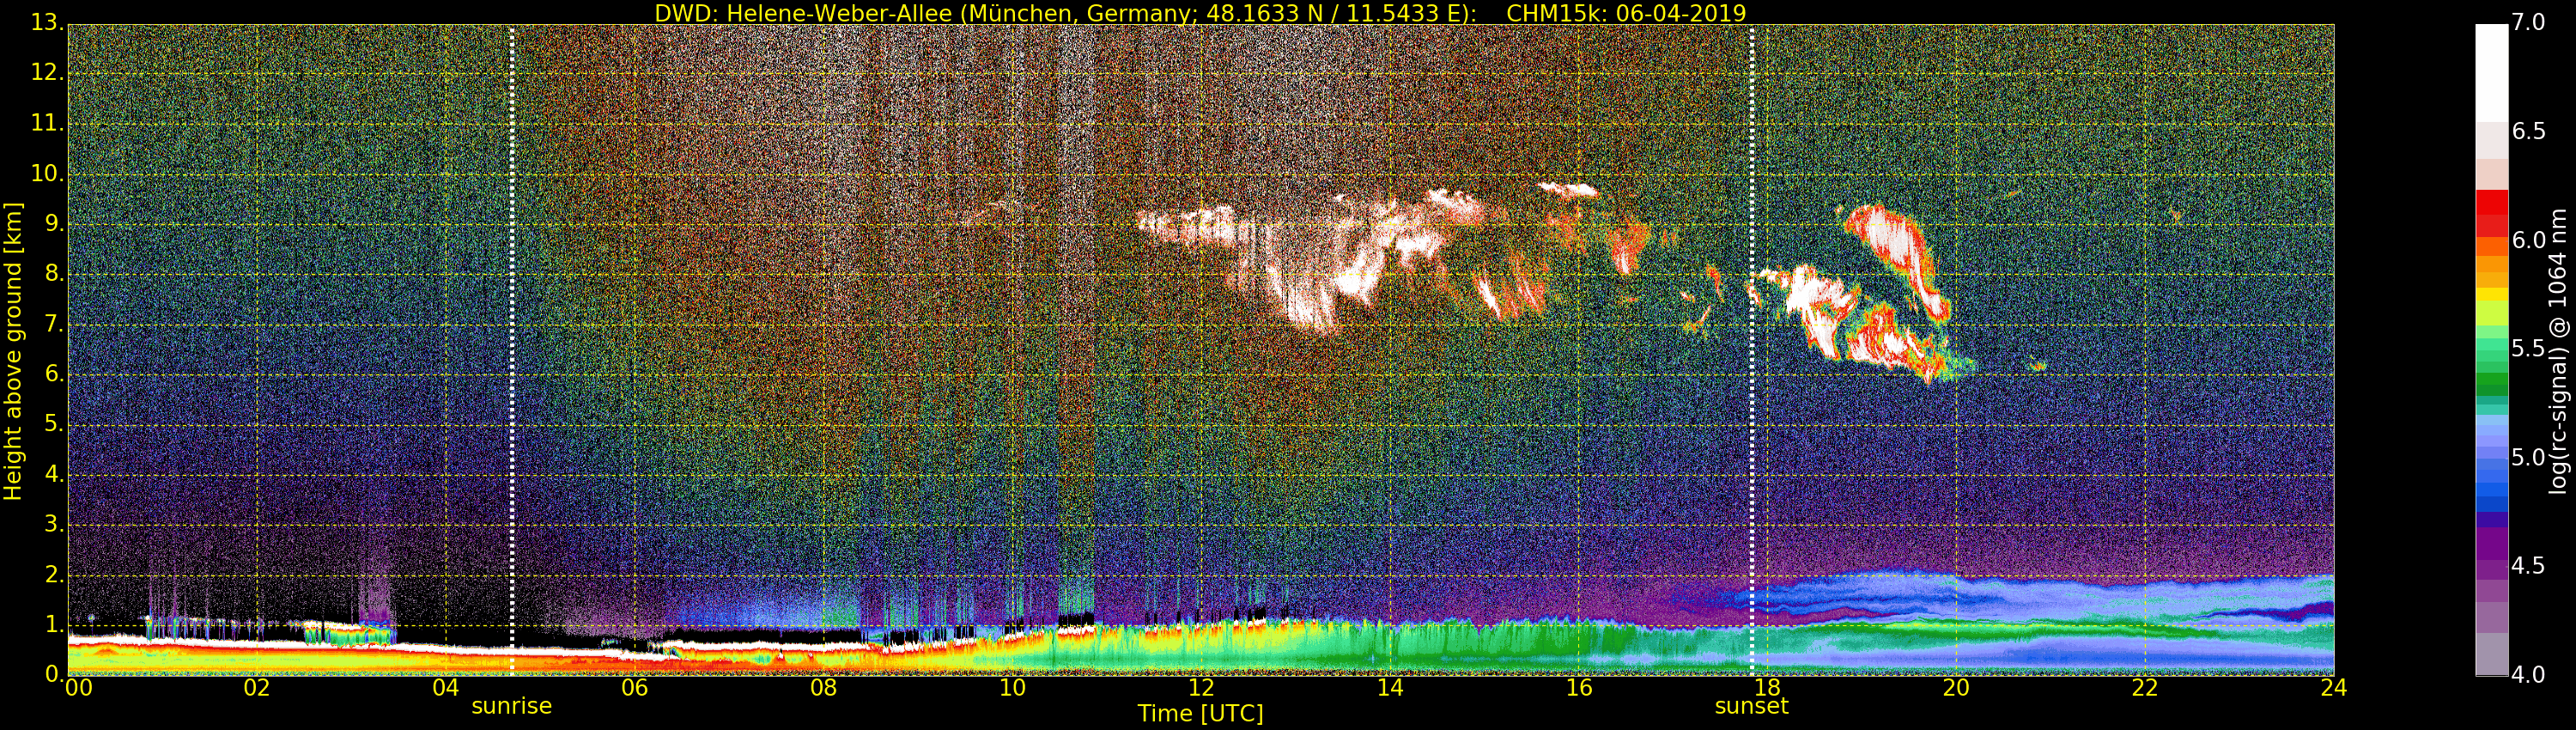The image size is (2576, 730).
Task: Click the "Time [UTC]" axis label
Action: tap(1200, 714)
